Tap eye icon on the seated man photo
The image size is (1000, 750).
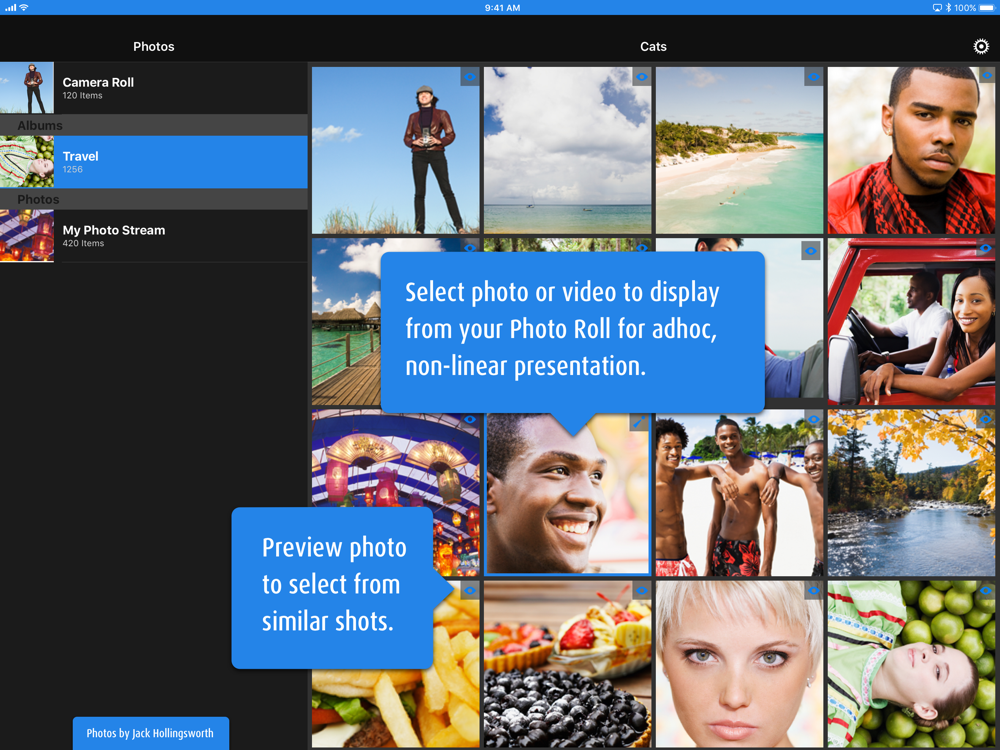[811, 251]
